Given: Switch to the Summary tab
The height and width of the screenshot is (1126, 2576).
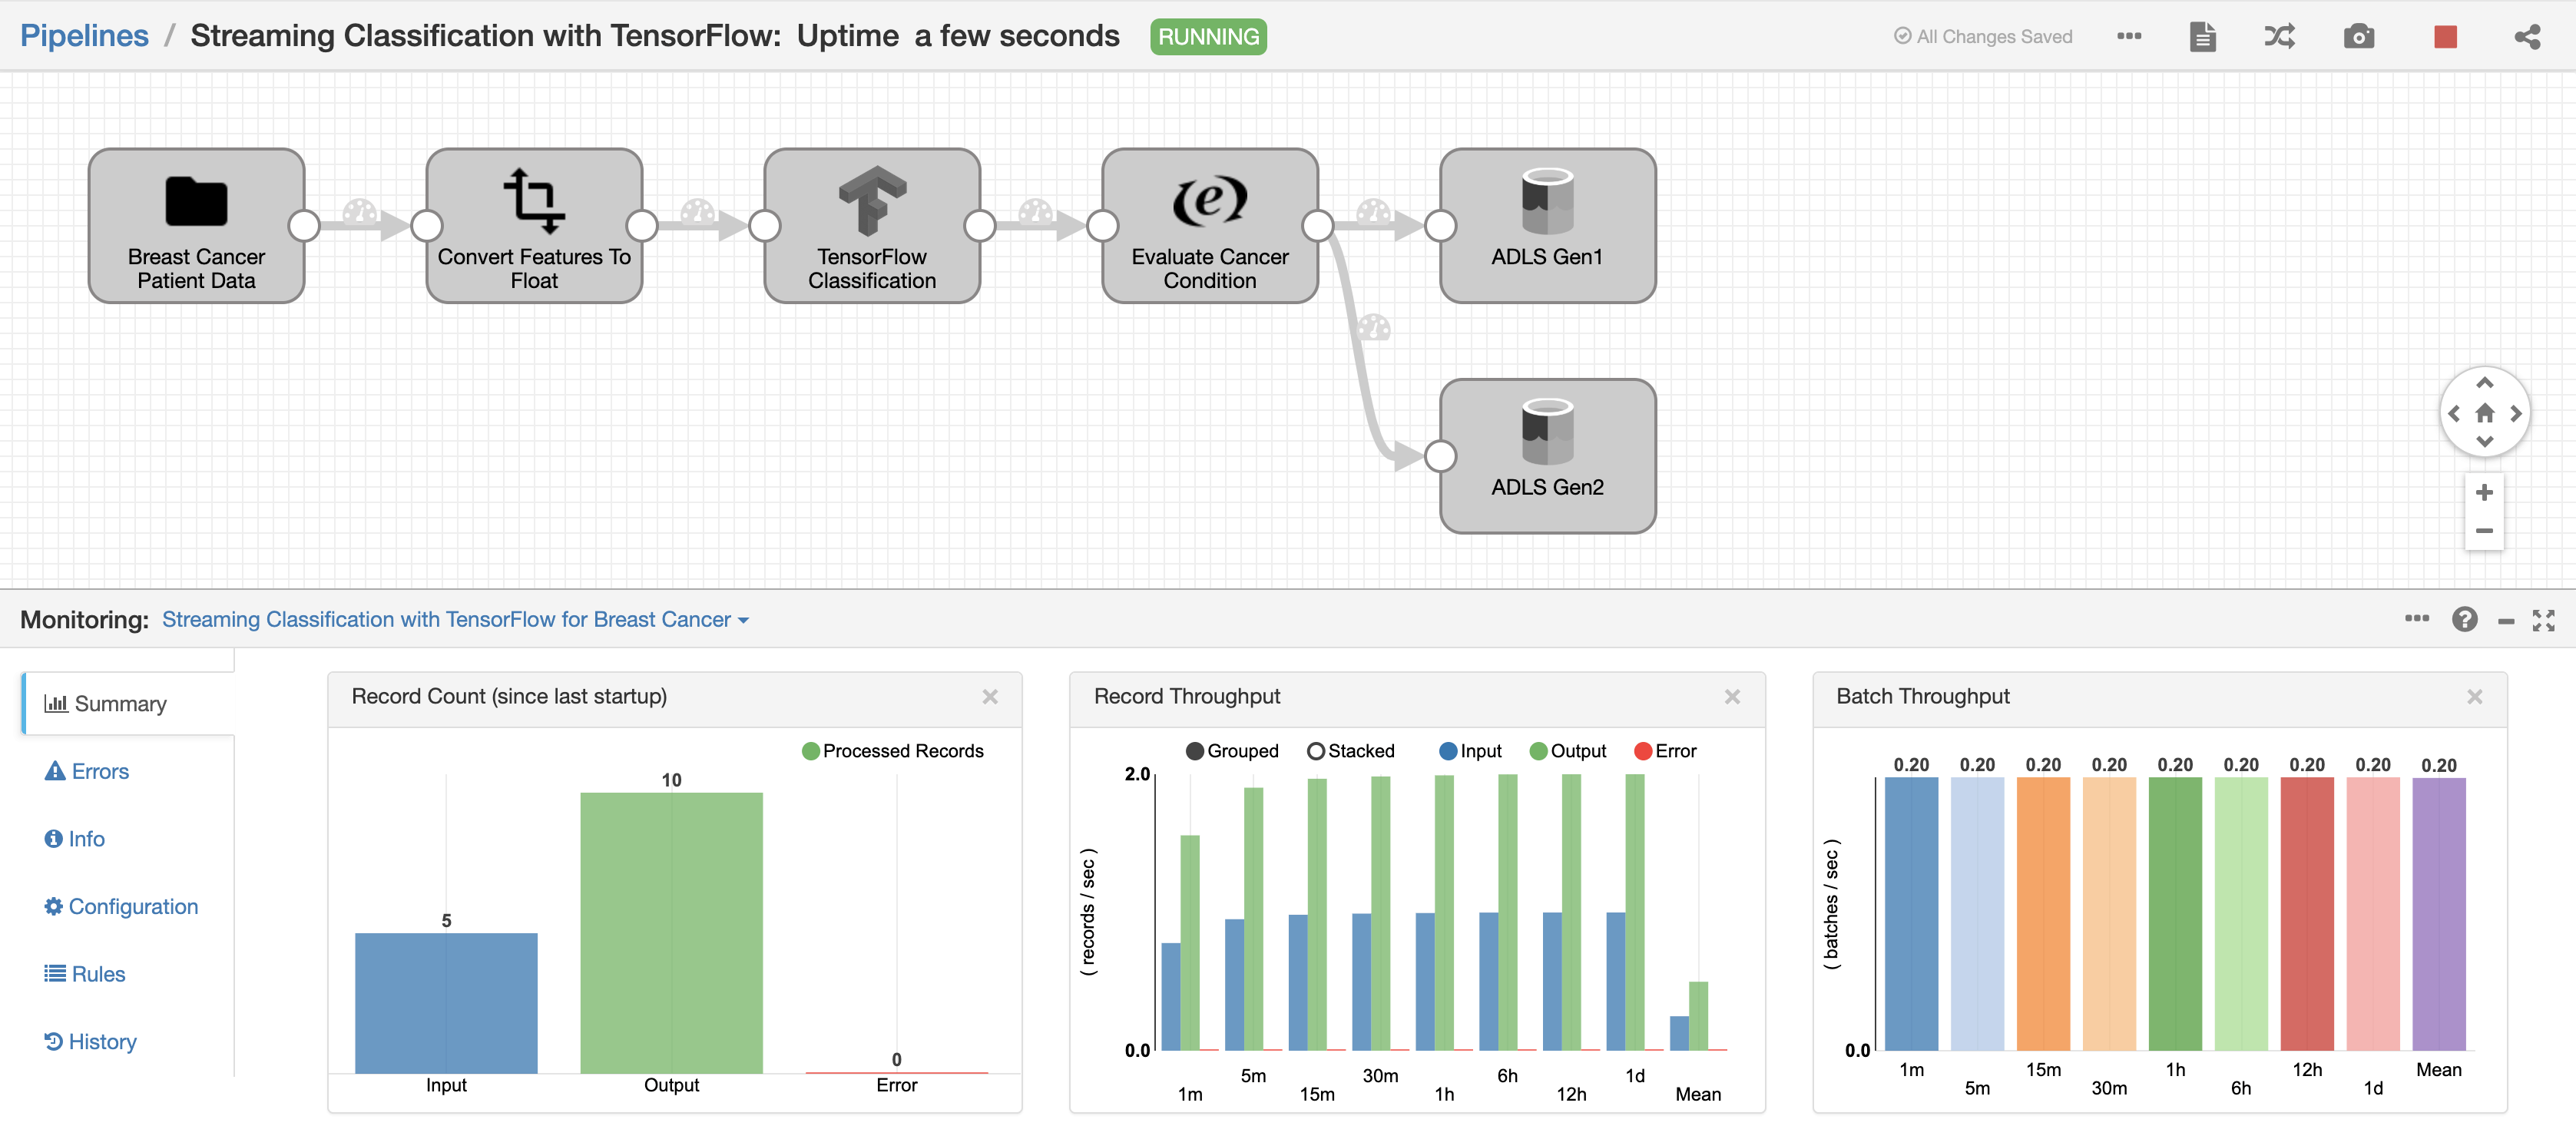Looking at the screenshot, I should [x=128, y=704].
